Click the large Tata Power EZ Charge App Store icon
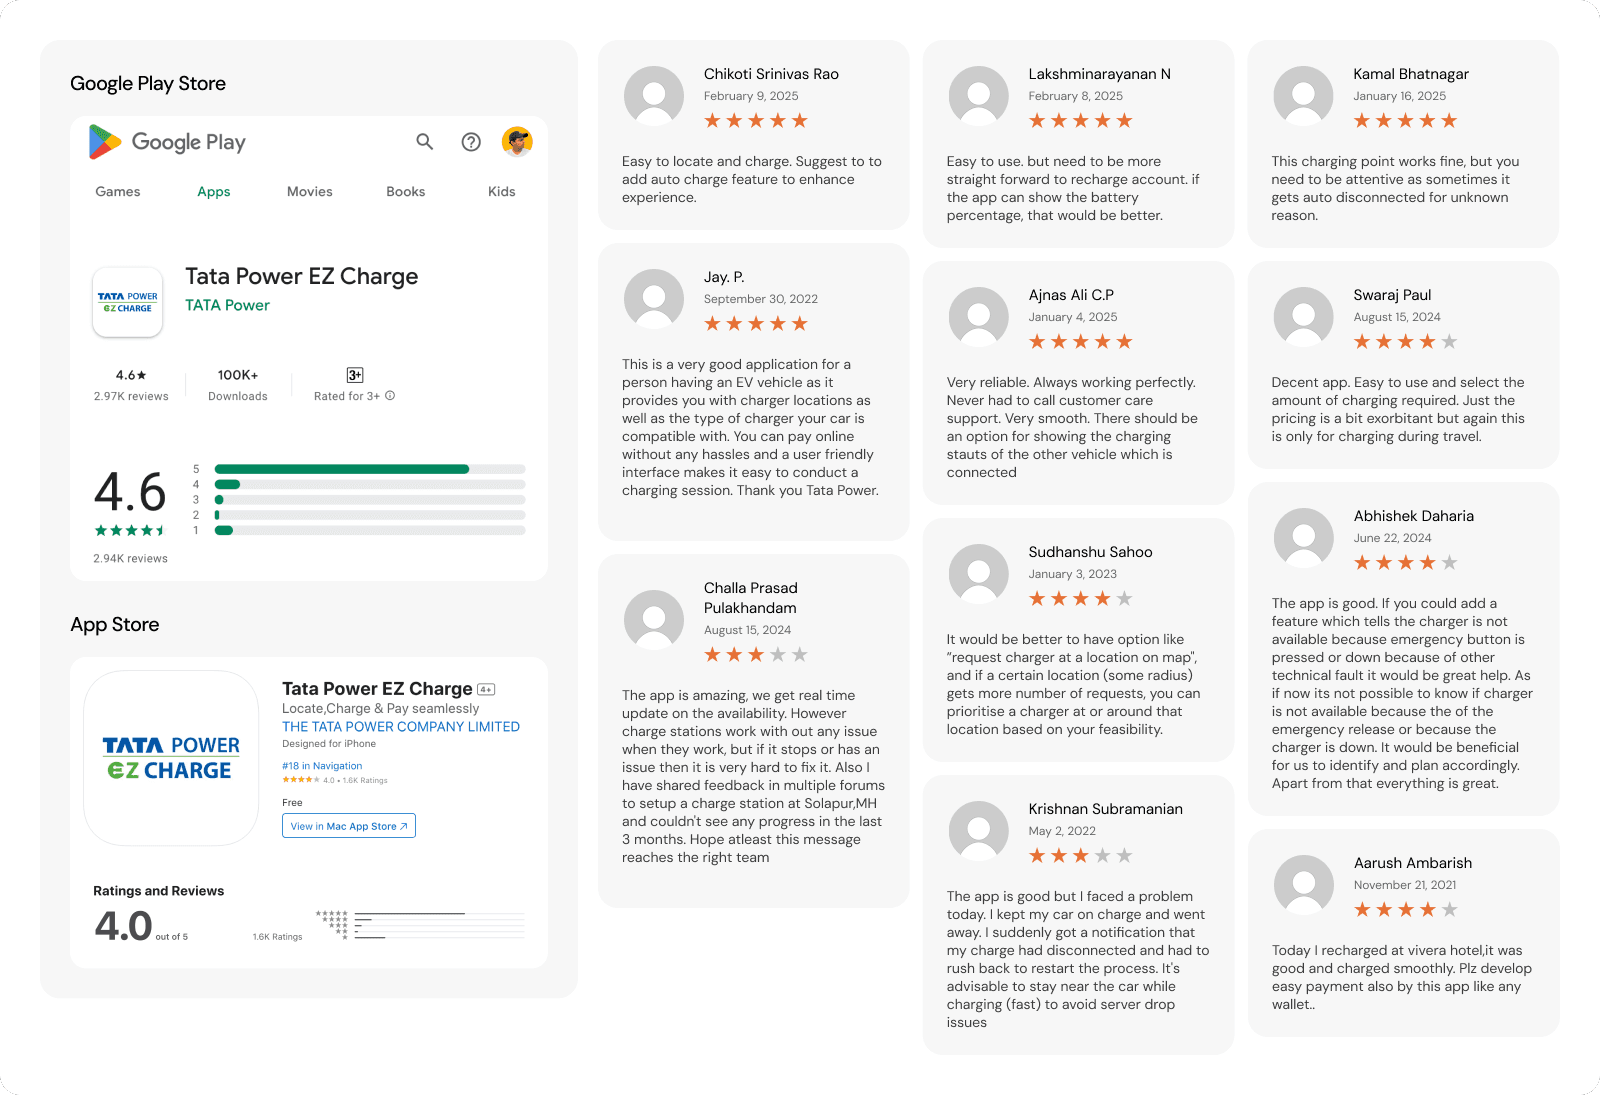1600x1095 pixels. (x=171, y=758)
